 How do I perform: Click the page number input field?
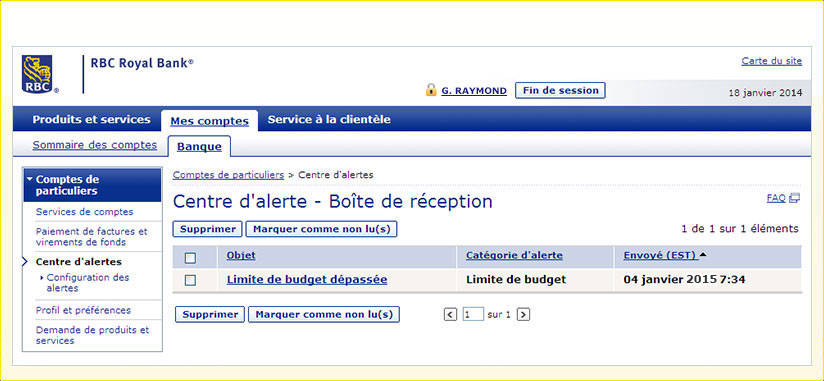(x=473, y=315)
